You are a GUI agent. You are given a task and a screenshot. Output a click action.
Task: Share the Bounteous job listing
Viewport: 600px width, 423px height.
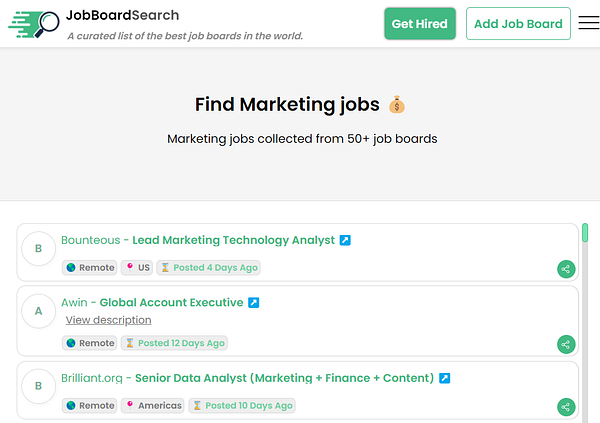(566, 268)
